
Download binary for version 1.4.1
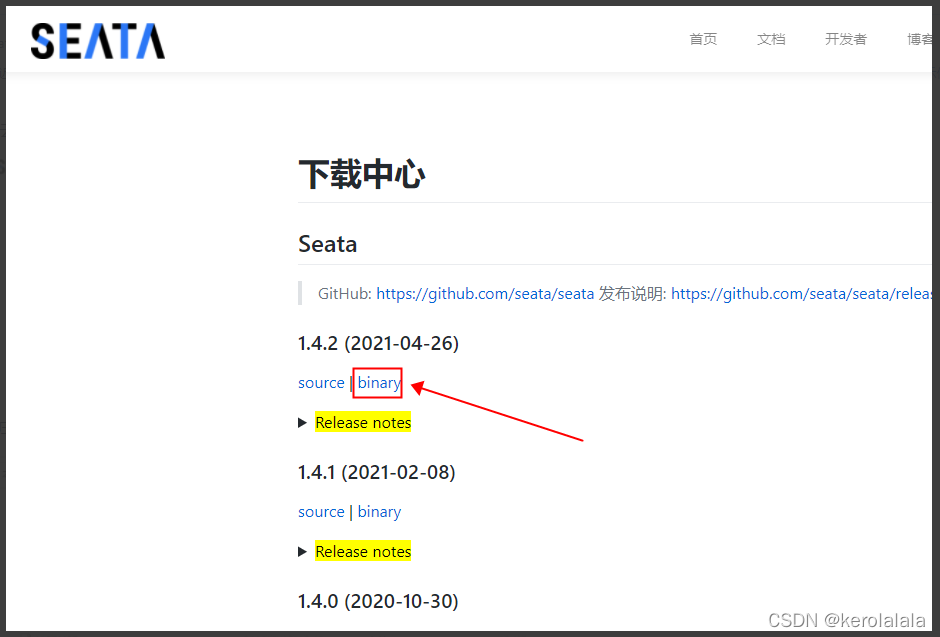[x=379, y=512]
